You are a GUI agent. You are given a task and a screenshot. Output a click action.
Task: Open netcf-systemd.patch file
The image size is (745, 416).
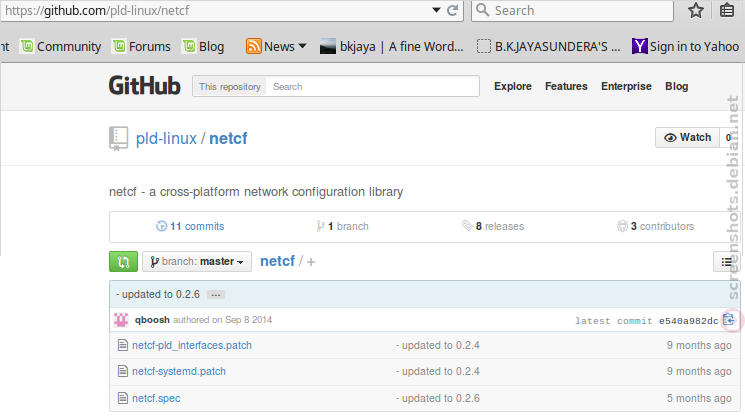[179, 371]
